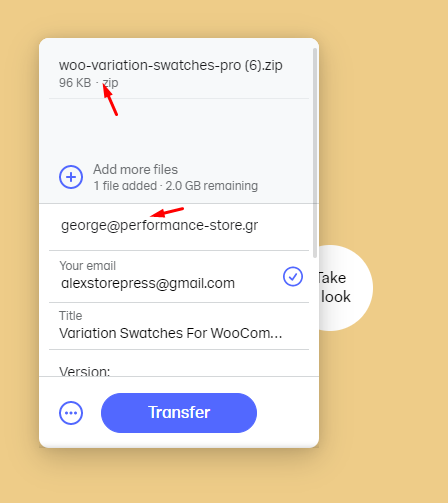Viewport: 448px width, 503px height.
Task: Start upload with the Transfer button
Action: tap(179, 413)
